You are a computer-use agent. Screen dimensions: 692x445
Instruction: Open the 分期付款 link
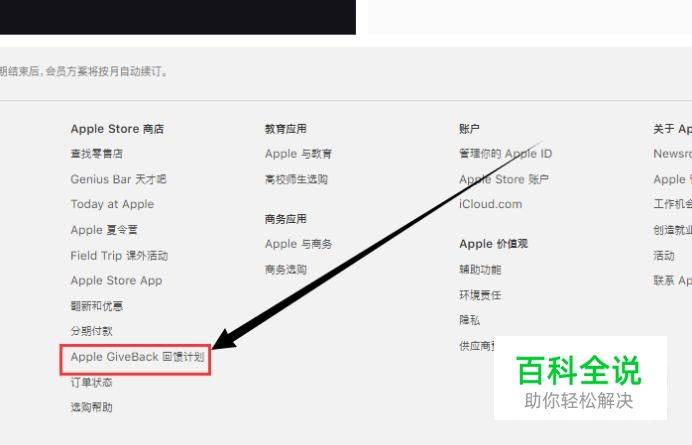91,331
